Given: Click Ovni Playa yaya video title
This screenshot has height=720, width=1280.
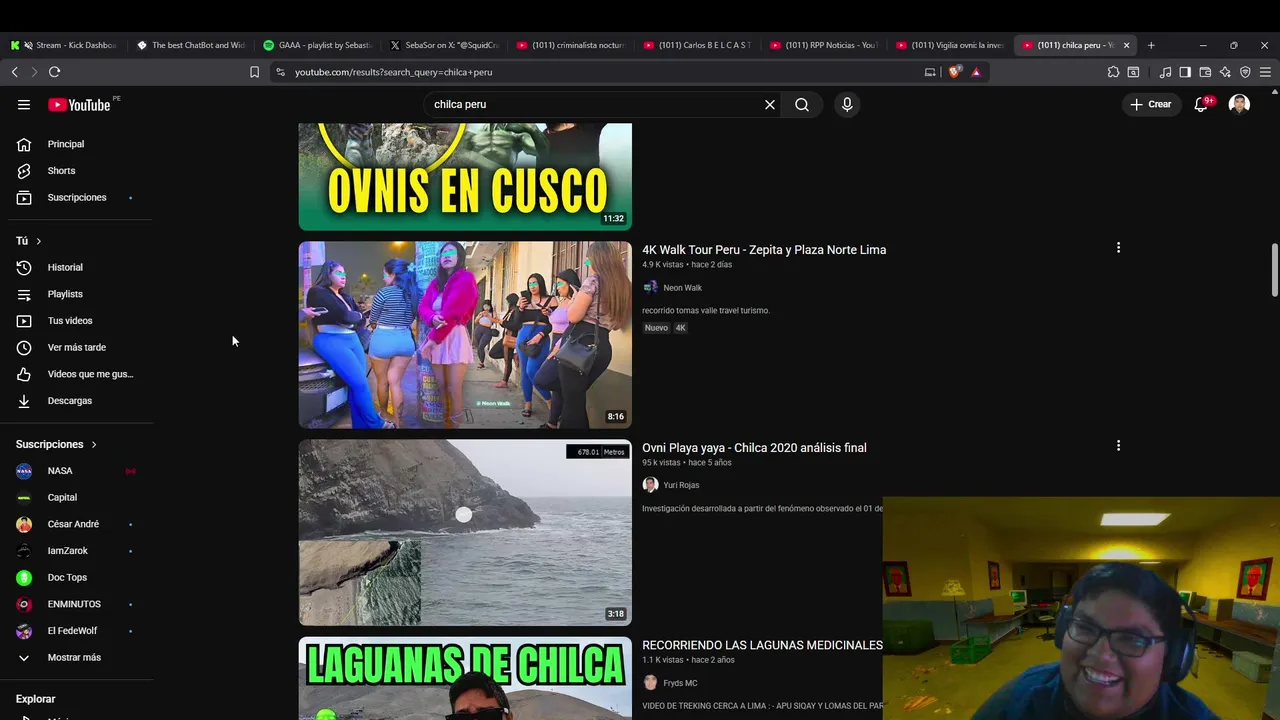Looking at the screenshot, I should [x=754, y=448].
